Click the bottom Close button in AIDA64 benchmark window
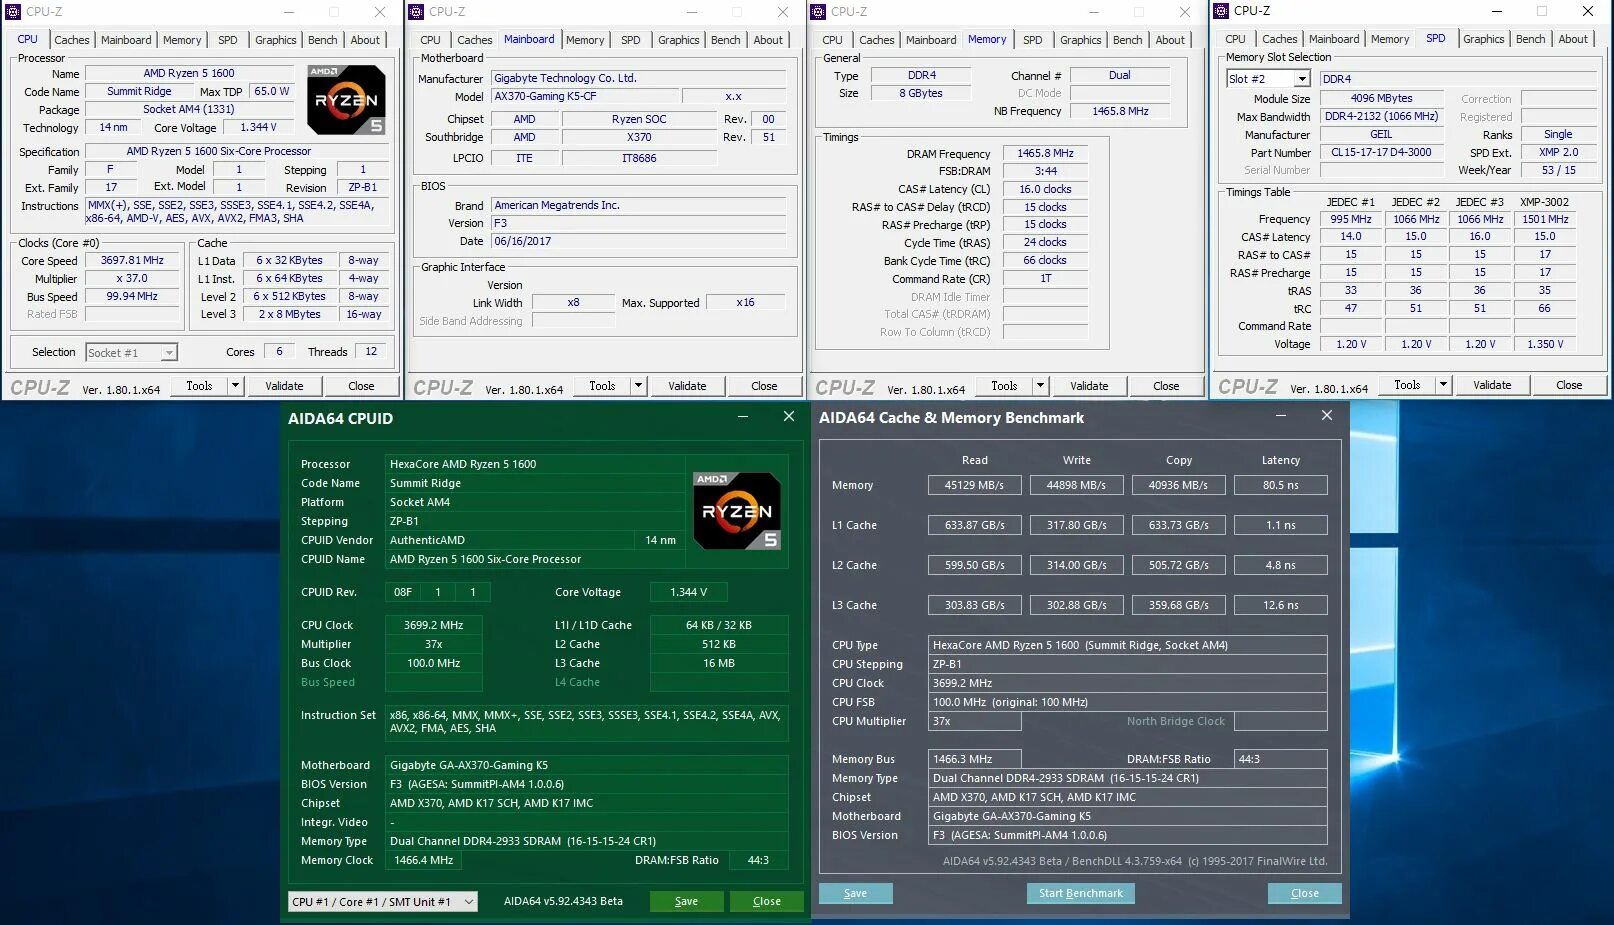The image size is (1614, 925). click(x=1305, y=893)
